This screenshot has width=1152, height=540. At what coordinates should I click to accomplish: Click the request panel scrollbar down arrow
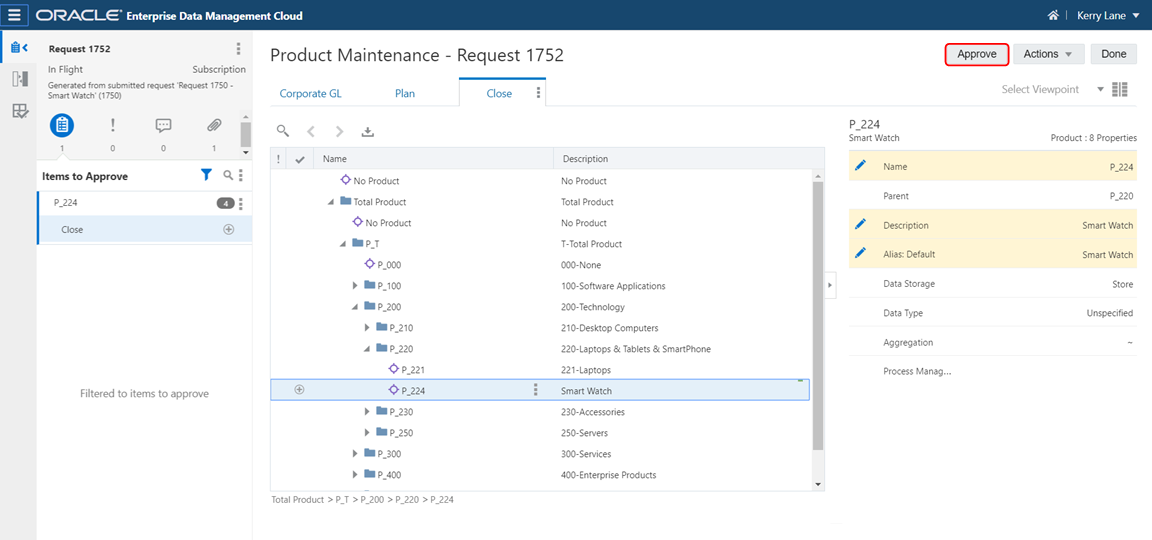(x=246, y=153)
